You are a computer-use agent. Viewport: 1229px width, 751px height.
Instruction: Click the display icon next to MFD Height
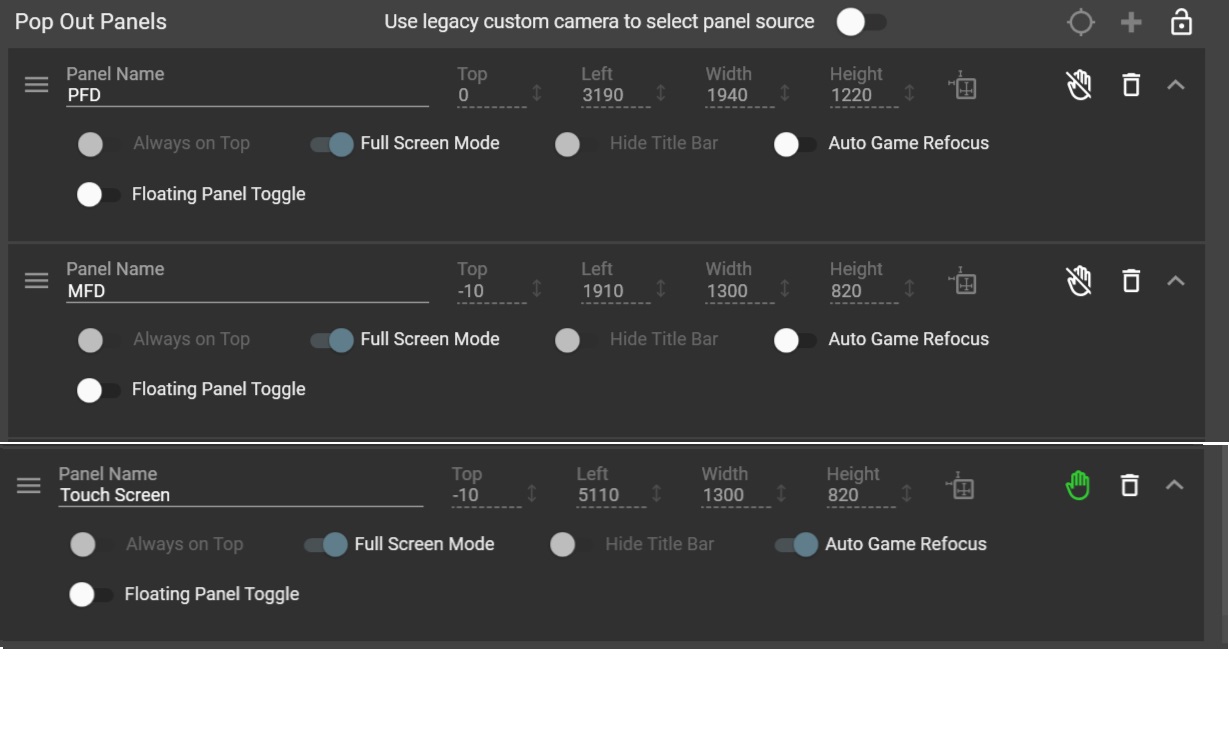pyautogui.click(x=966, y=283)
